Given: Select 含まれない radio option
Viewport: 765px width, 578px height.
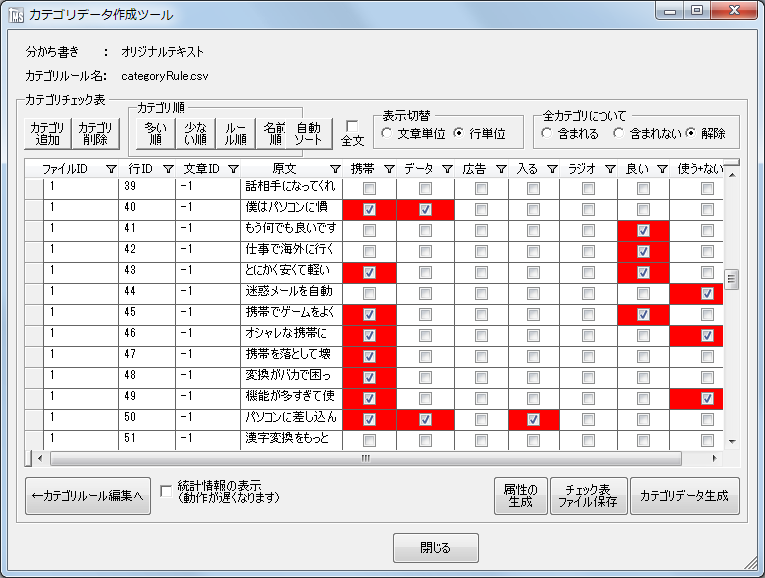Looking at the screenshot, I should 619,133.
